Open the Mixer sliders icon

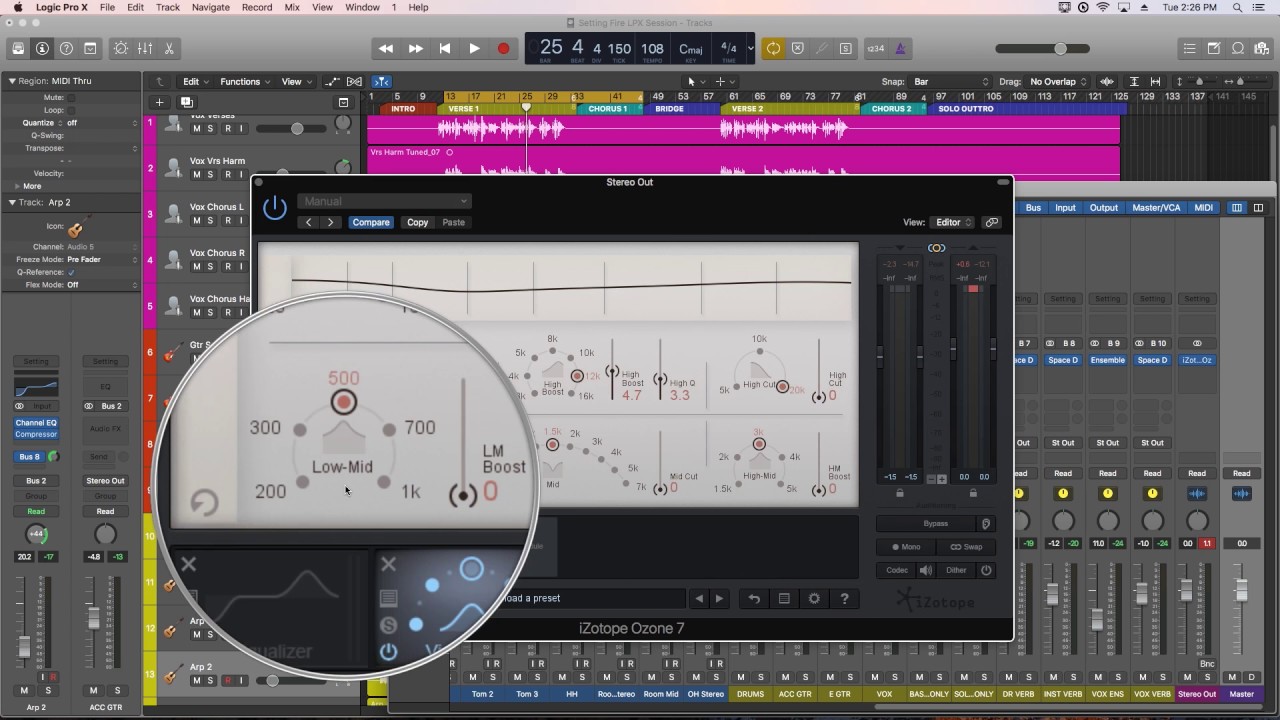[145, 48]
